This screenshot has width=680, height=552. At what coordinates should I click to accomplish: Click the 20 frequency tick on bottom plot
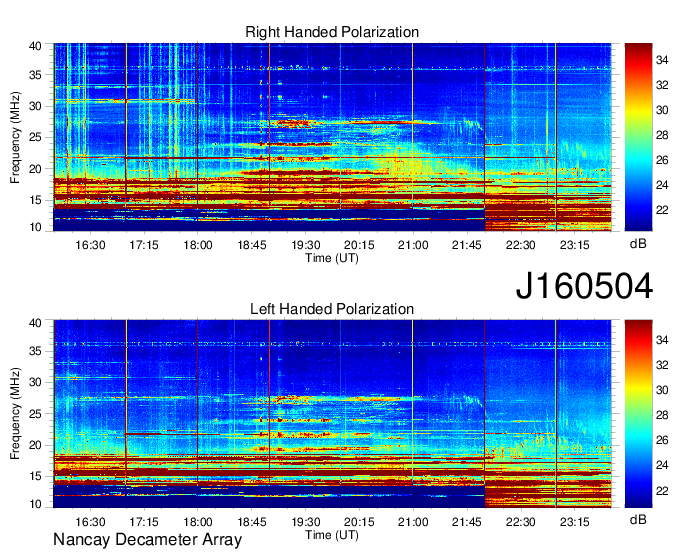click(35, 445)
